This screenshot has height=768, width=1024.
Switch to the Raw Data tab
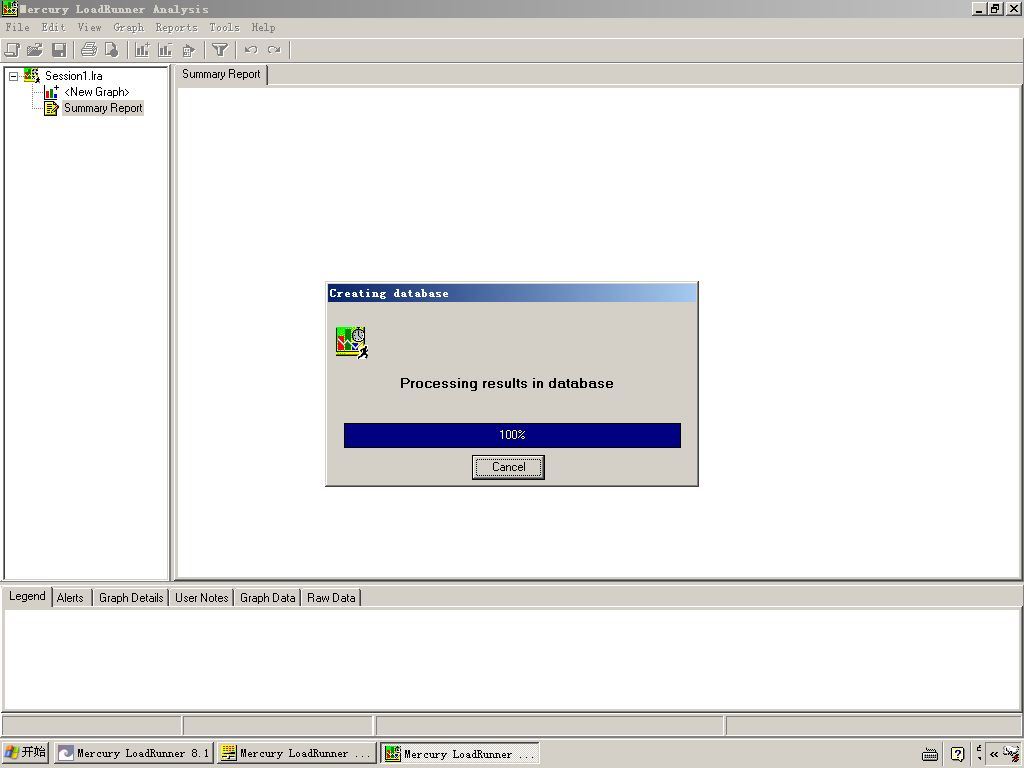pos(331,598)
